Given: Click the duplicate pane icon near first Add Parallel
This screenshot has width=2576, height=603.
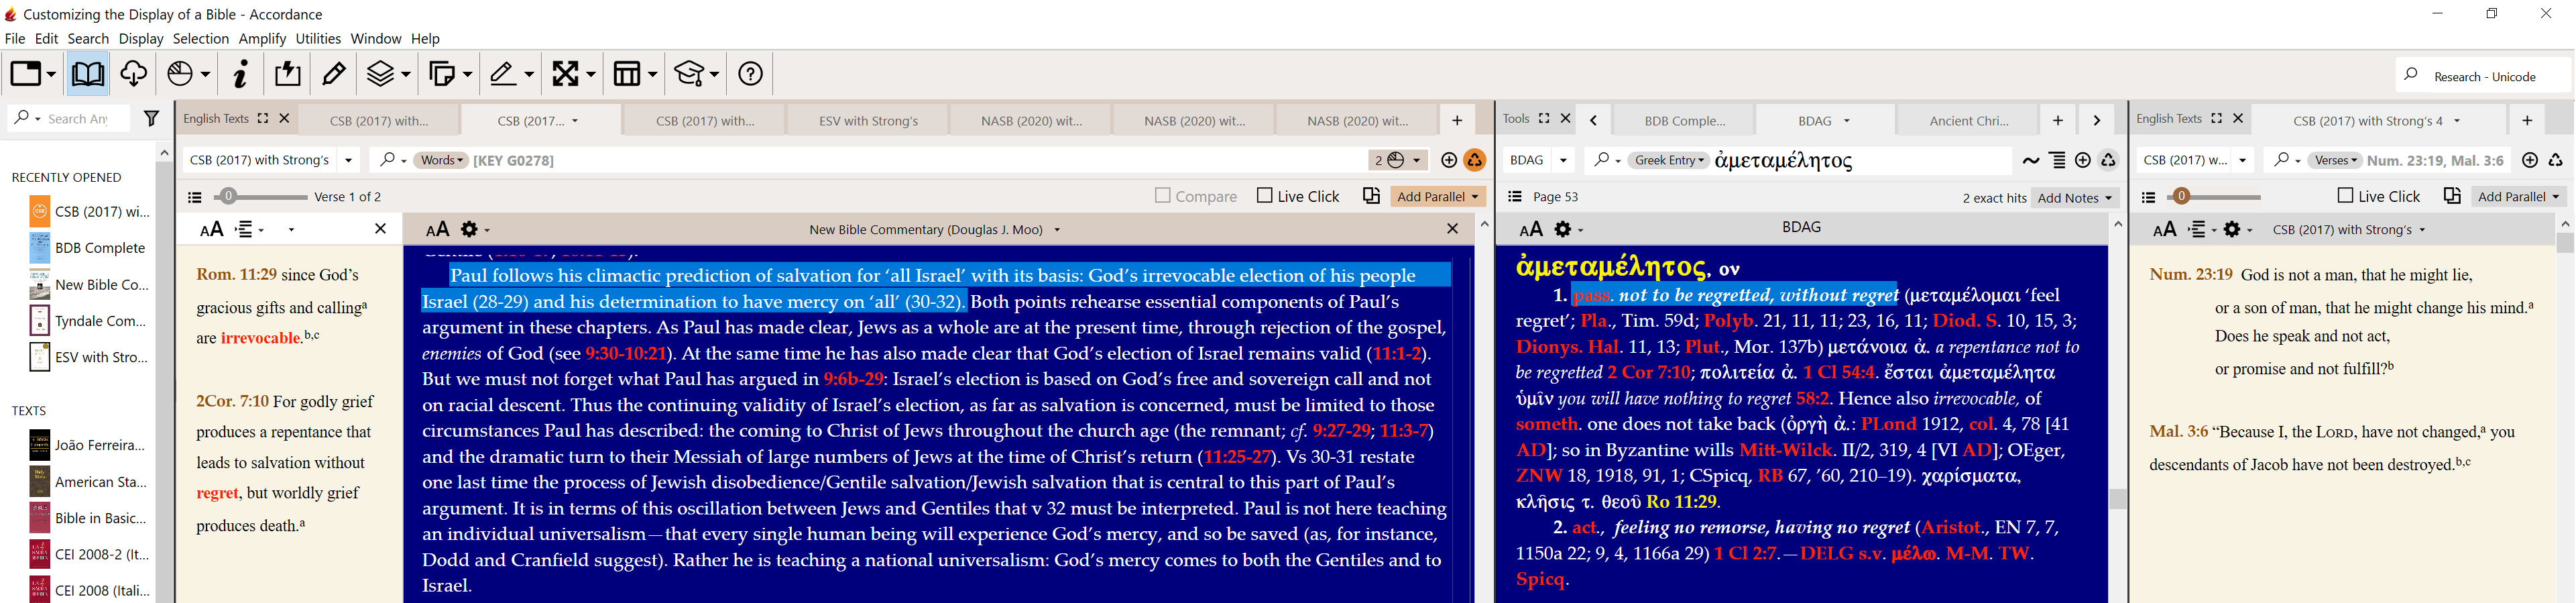Looking at the screenshot, I should (x=1372, y=196).
